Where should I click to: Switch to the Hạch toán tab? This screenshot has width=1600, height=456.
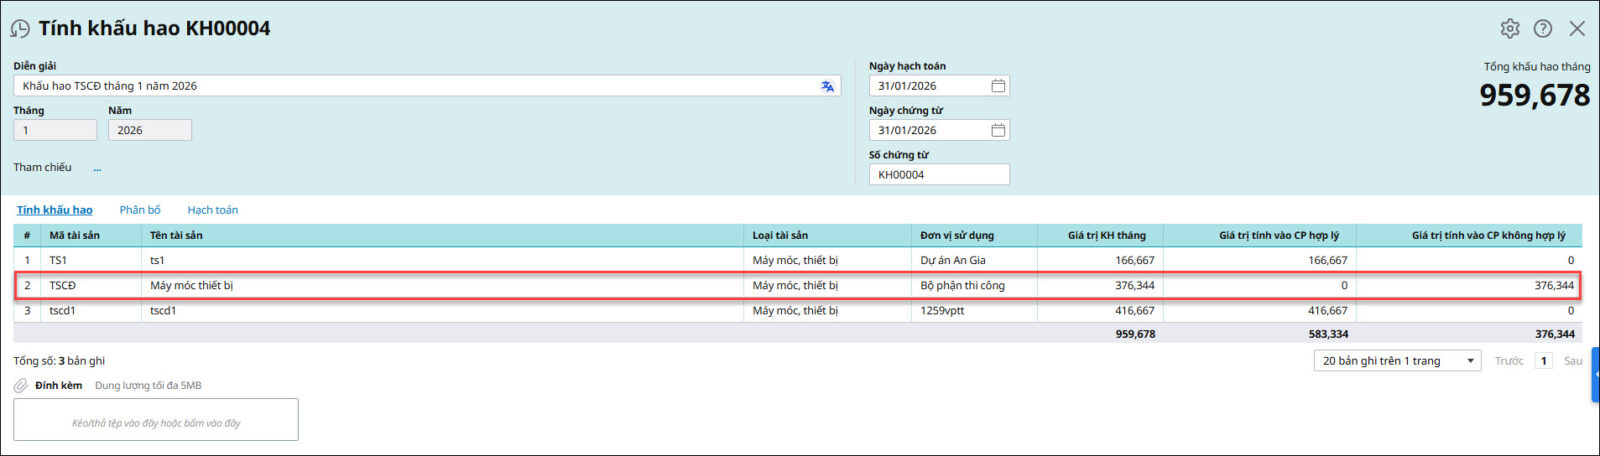click(212, 210)
